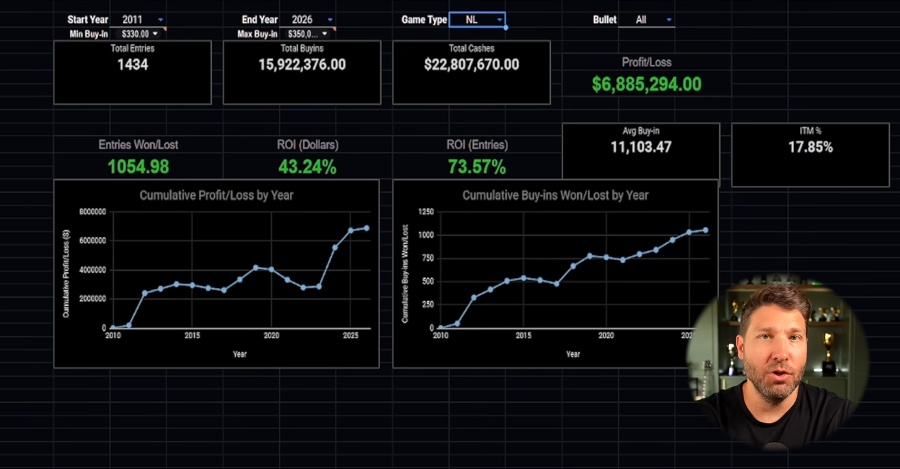Click the final data point of the Profit/Loss chart
The width and height of the screenshot is (900, 469).
(x=366, y=228)
